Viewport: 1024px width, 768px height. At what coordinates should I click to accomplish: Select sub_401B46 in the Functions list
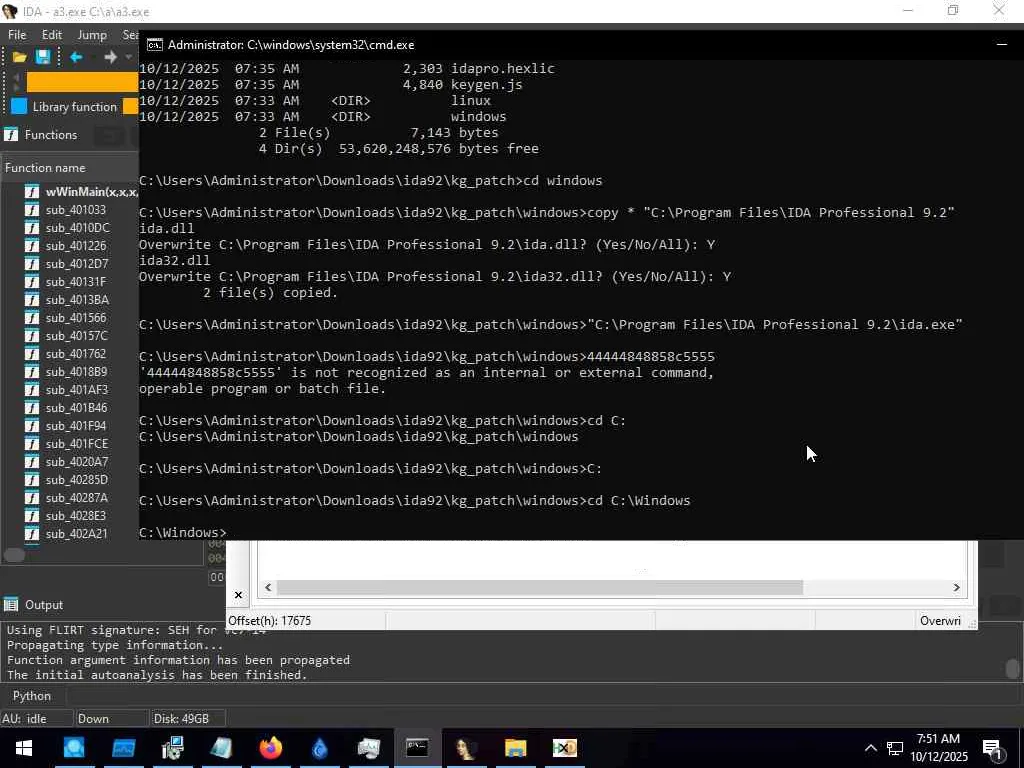pos(76,408)
